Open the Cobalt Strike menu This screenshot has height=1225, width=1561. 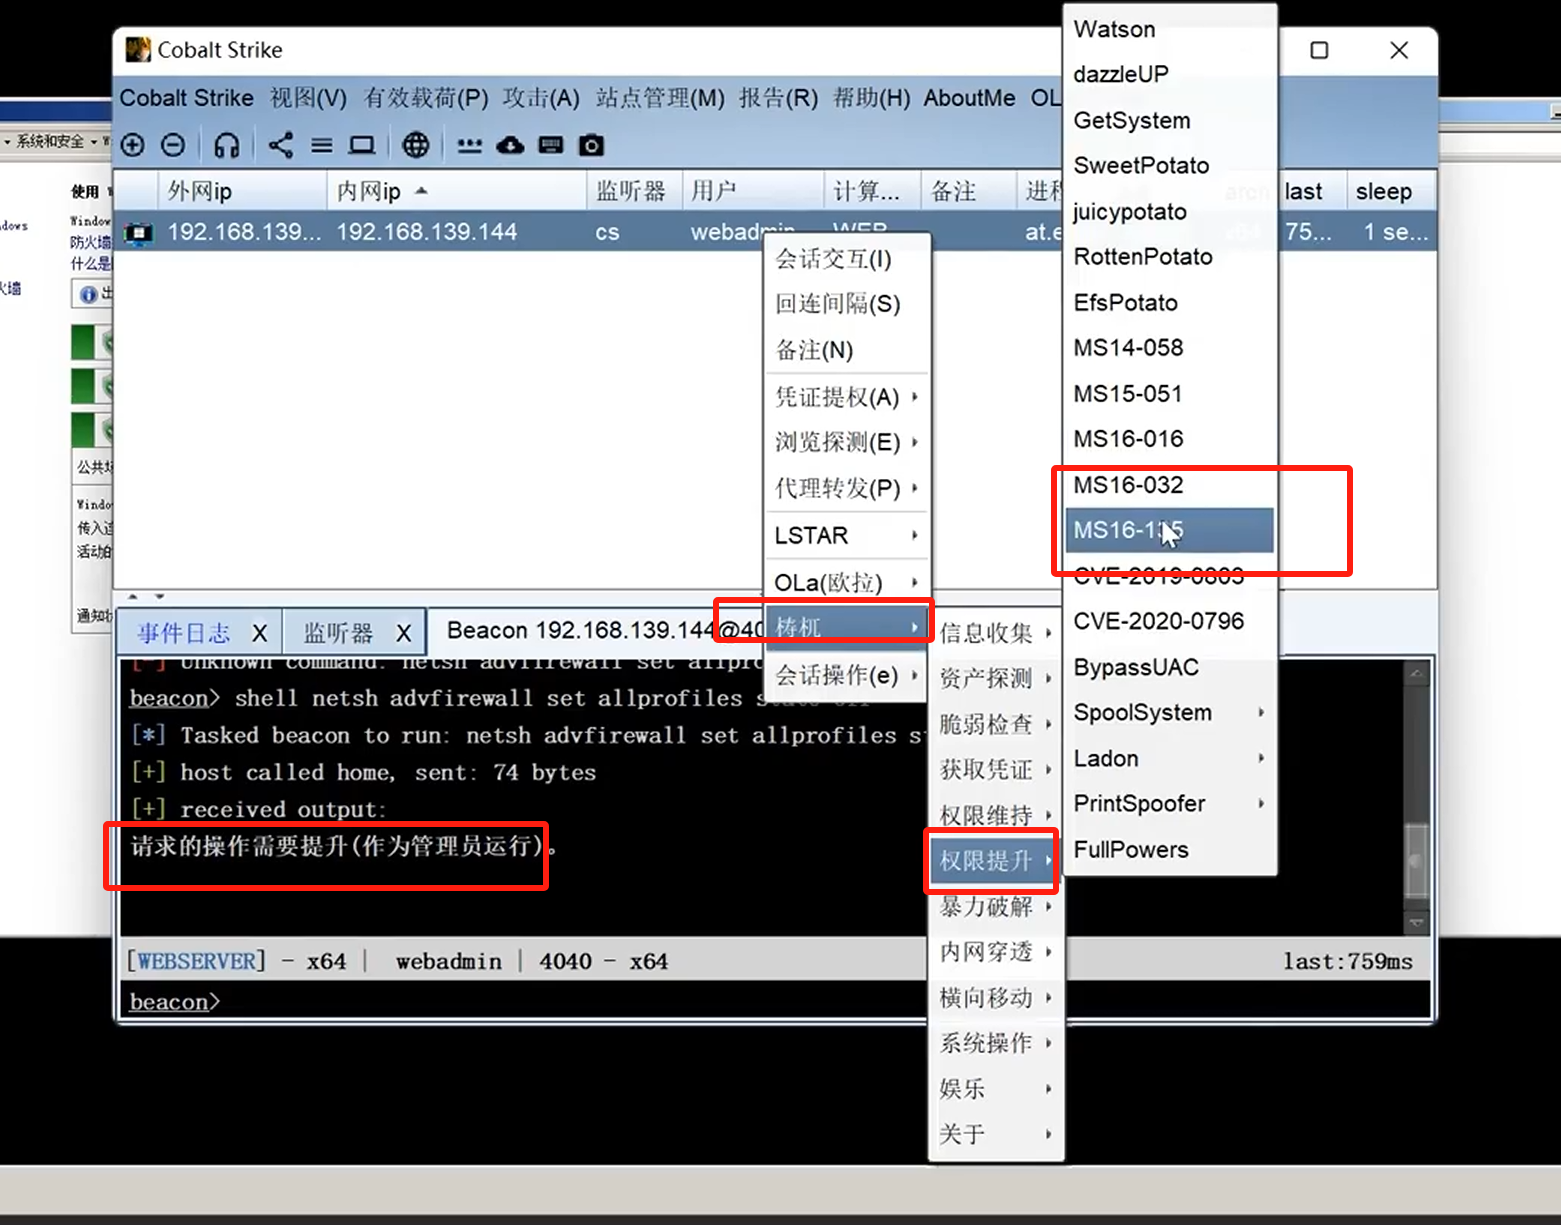click(x=187, y=98)
